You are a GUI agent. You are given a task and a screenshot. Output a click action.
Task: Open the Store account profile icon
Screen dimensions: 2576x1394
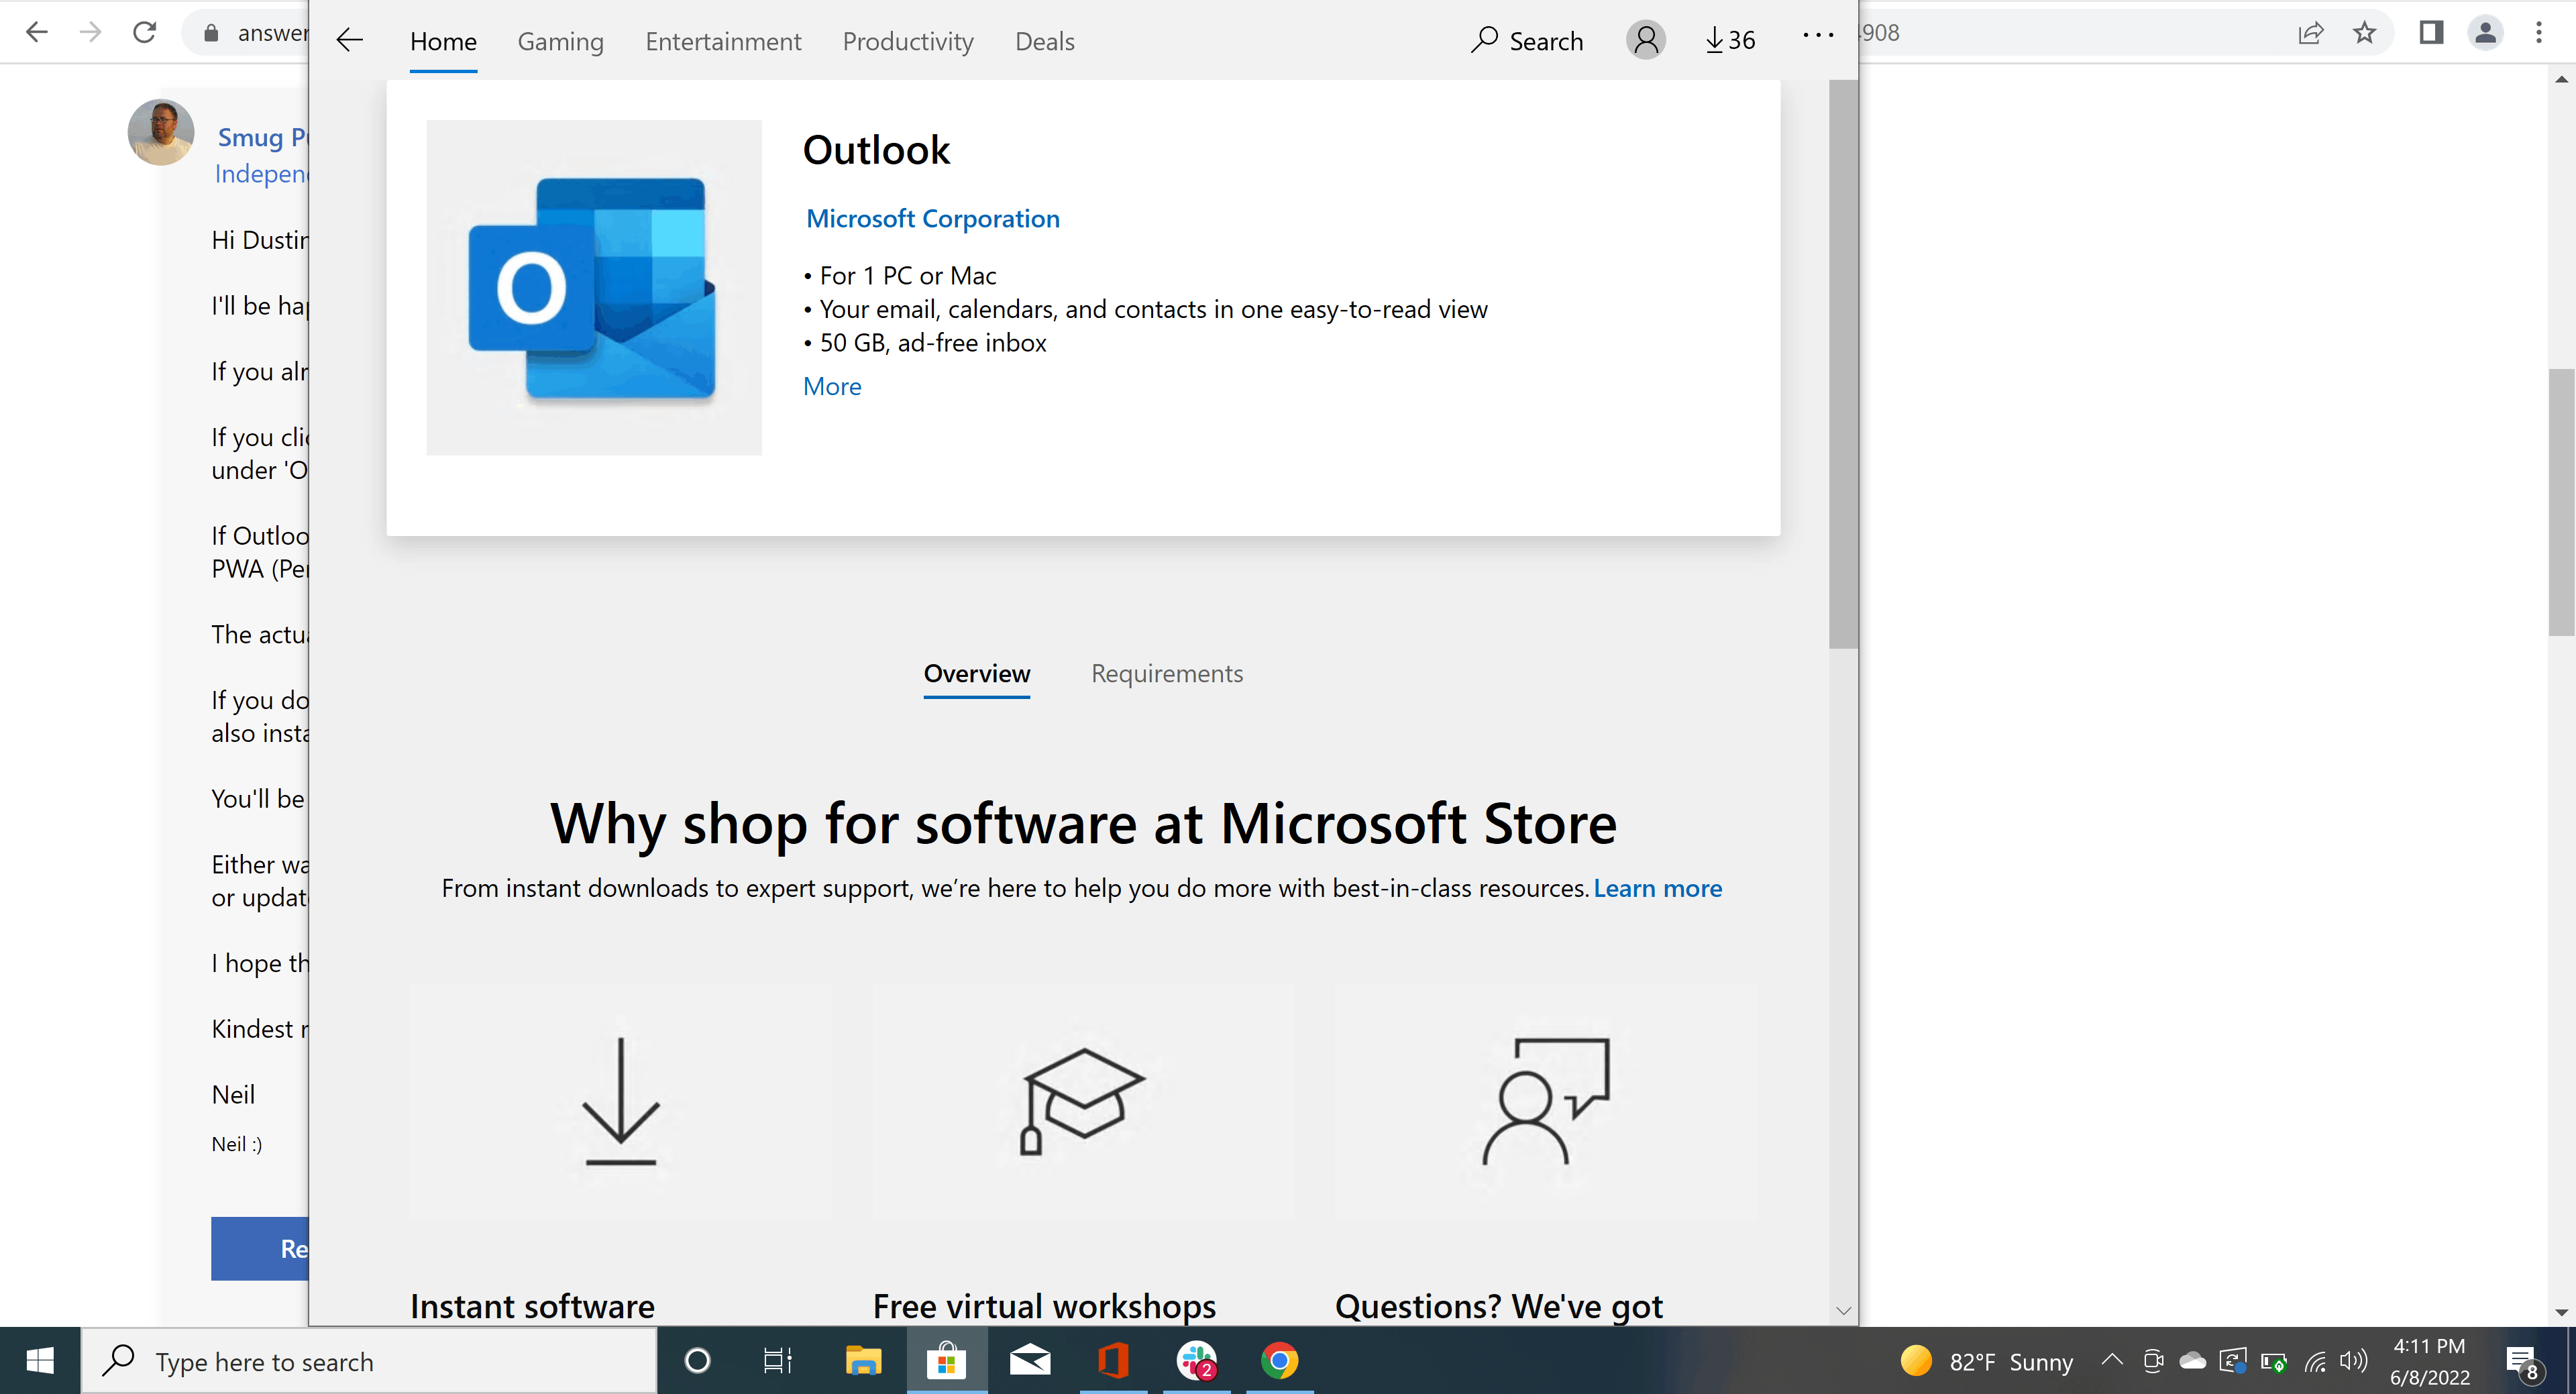tap(1645, 40)
